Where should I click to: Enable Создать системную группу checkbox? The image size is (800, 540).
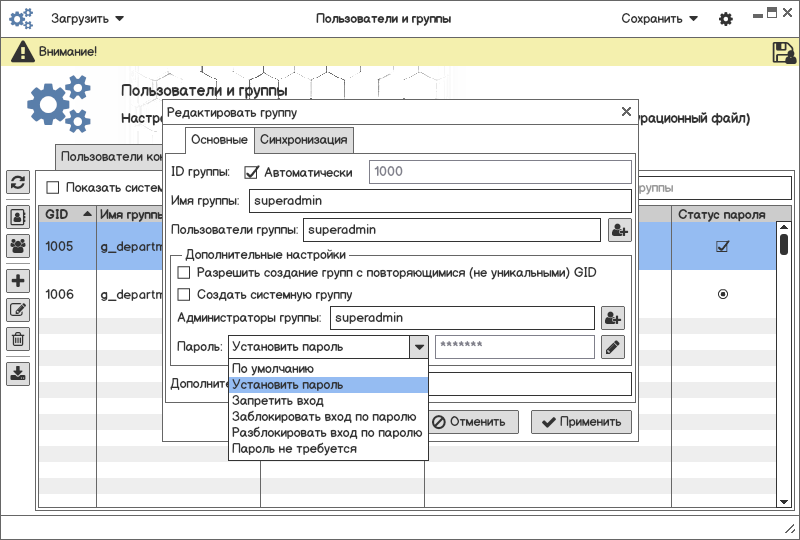[184, 294]
